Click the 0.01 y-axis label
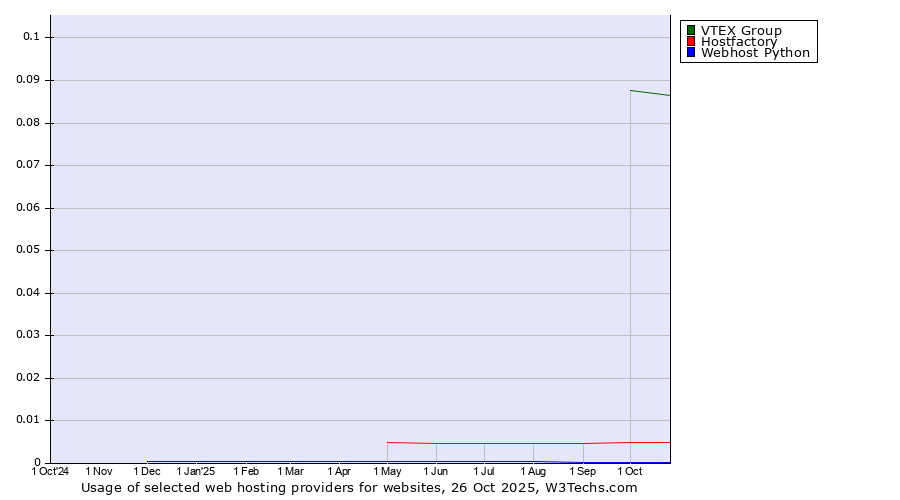900x500 pixels. [x=27, y=421]
